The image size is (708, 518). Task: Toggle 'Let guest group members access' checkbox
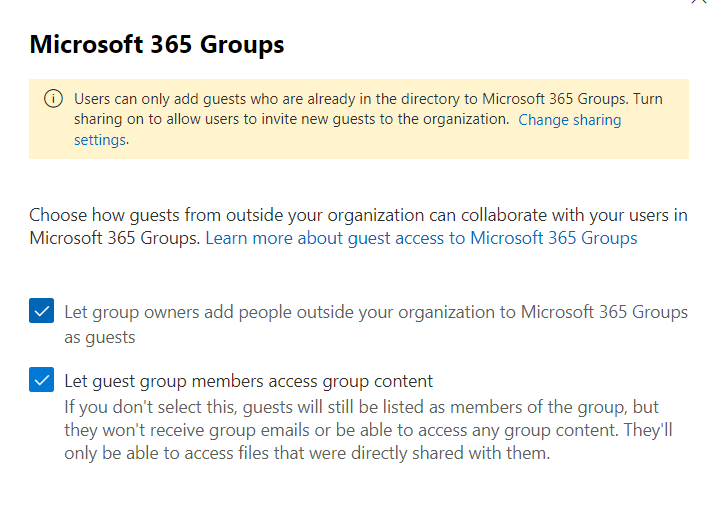[x=41, y=381]
